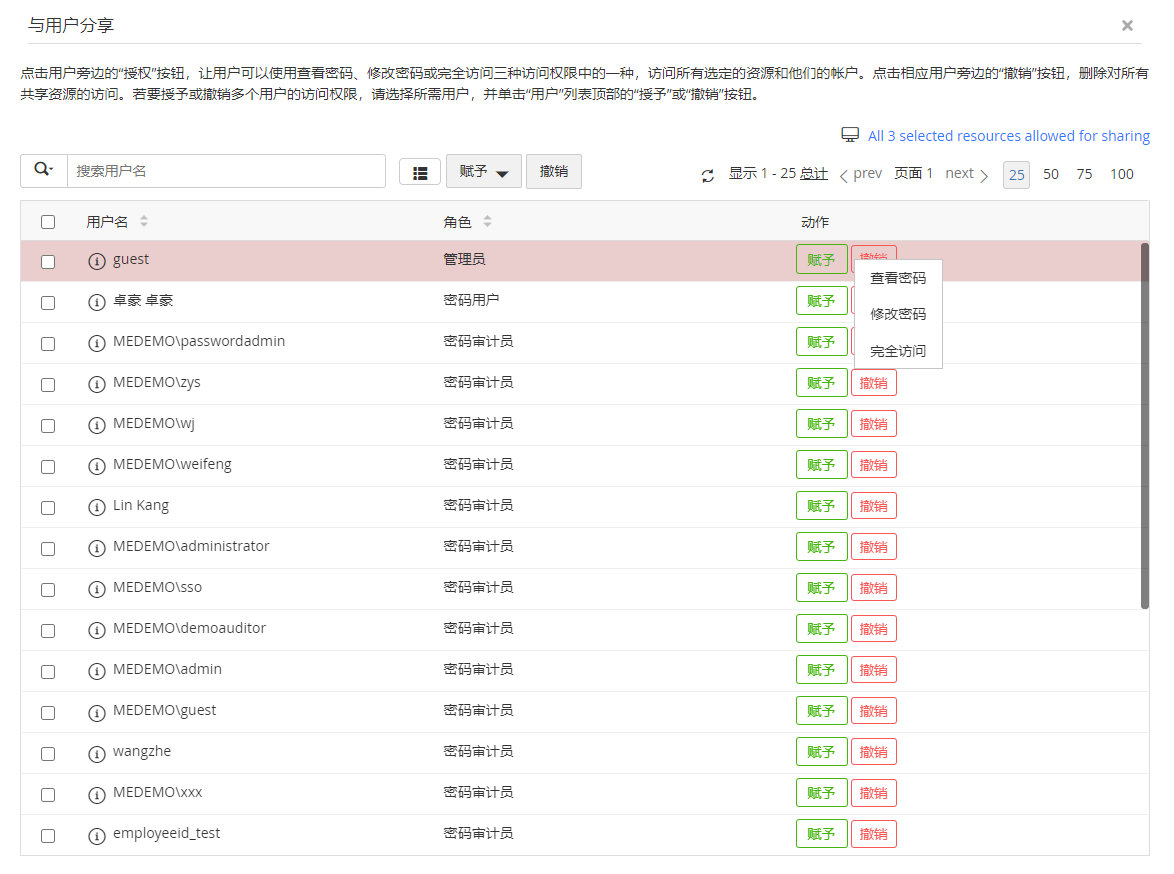This screenshot has height=874, width=1174.
Task: Choose 完全访问 from the popup menu
Action: (898, 350)
